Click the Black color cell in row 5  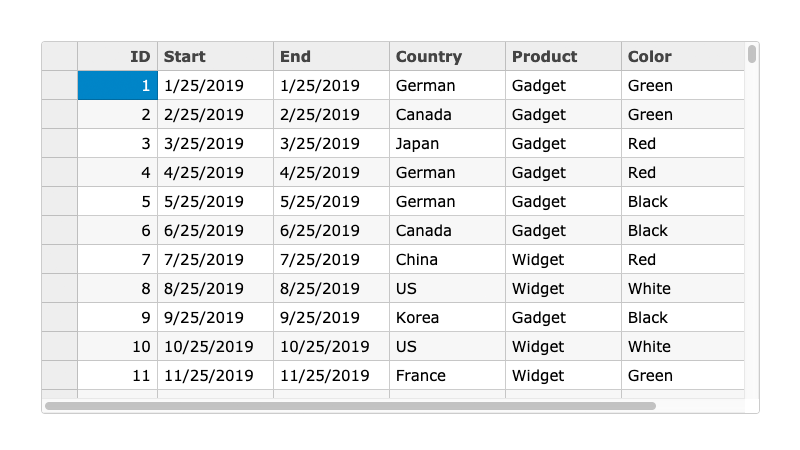click(682, 201)
